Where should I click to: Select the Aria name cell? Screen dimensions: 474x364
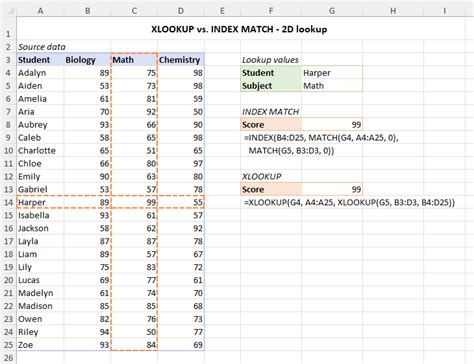click(x=40, y=112)
